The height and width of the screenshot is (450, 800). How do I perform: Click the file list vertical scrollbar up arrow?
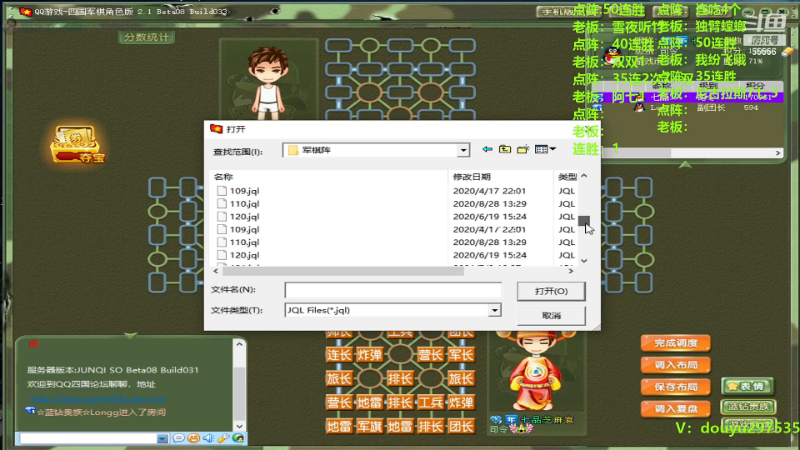584,176
